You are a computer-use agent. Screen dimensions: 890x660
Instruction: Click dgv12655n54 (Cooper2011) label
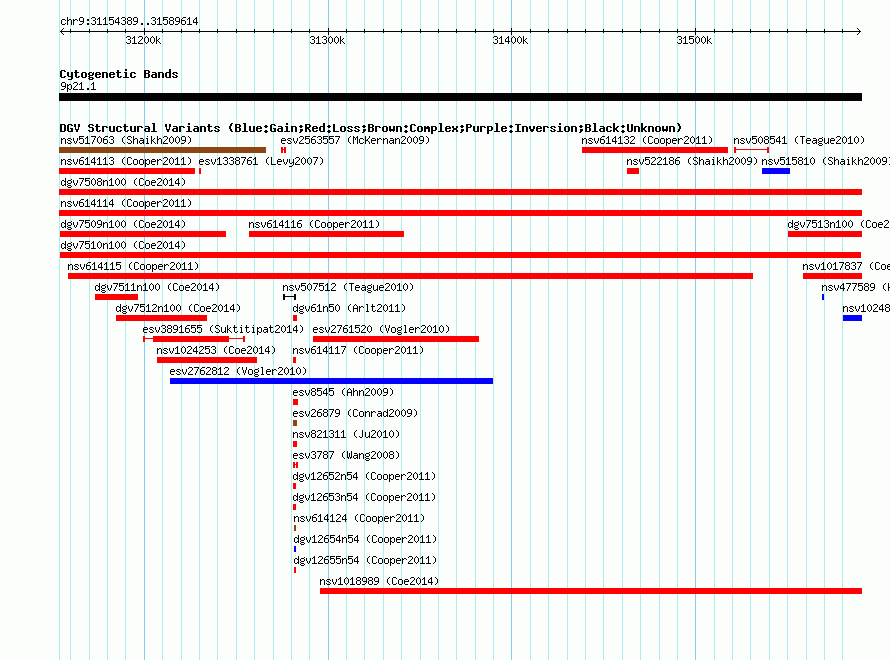pyautogui.click(x=365, y=560)
